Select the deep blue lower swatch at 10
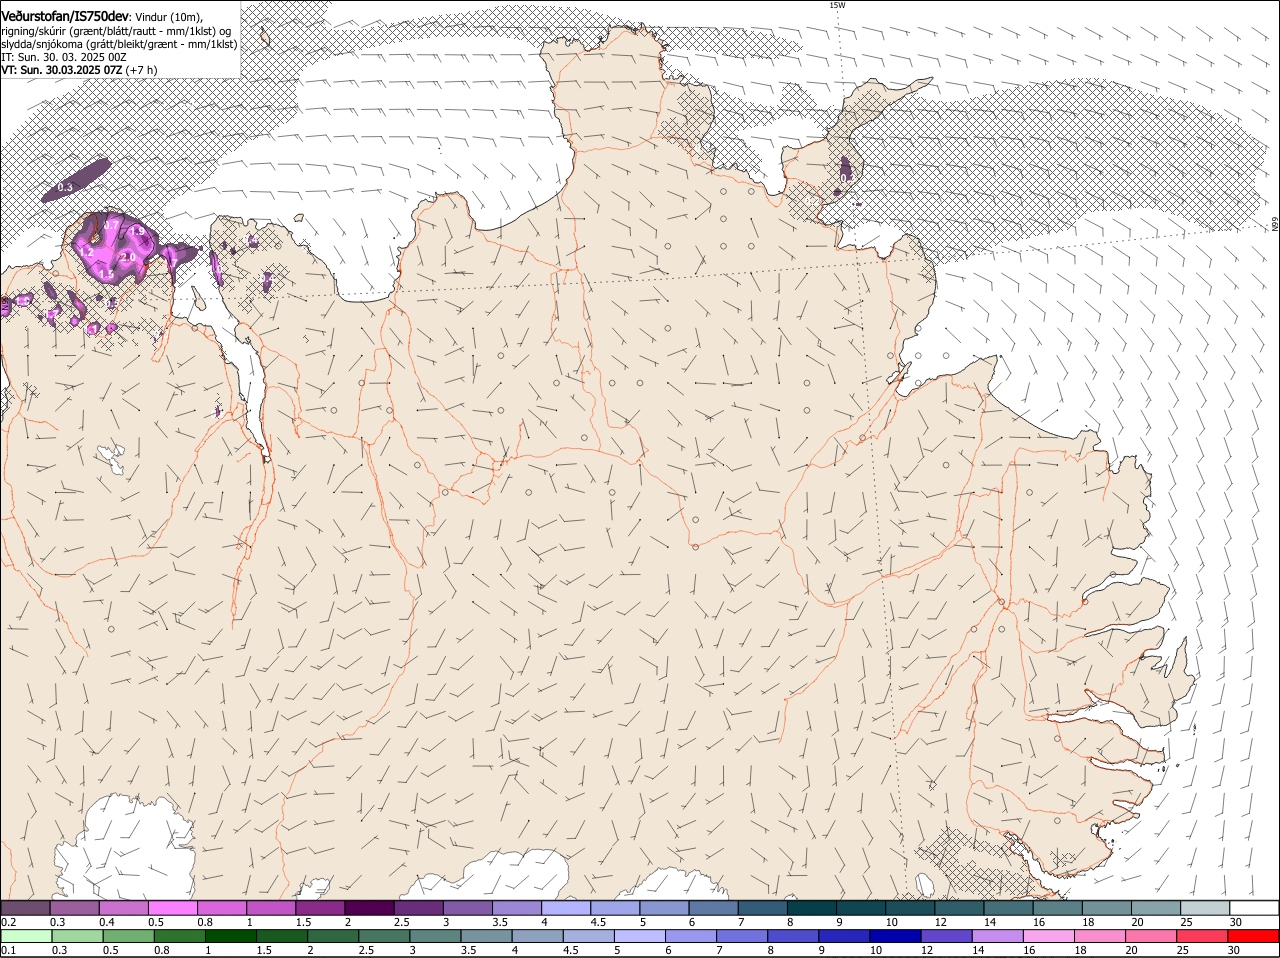 click(894, 937)
